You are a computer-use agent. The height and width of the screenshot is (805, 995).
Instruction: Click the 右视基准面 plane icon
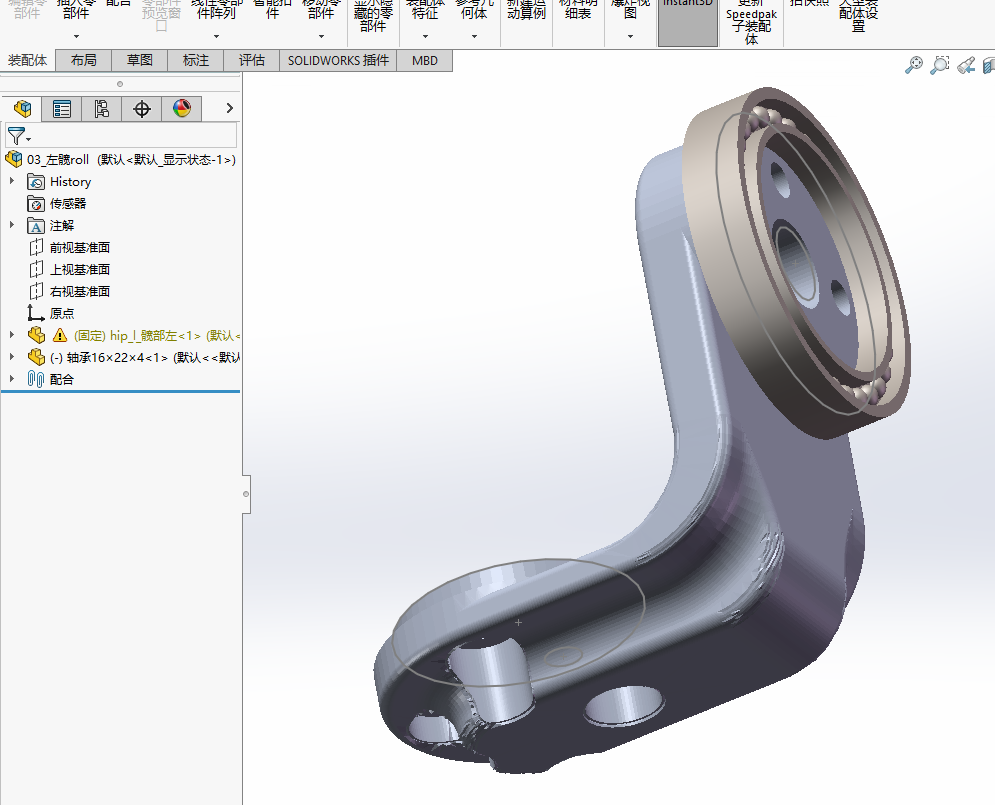coord(36,291)
